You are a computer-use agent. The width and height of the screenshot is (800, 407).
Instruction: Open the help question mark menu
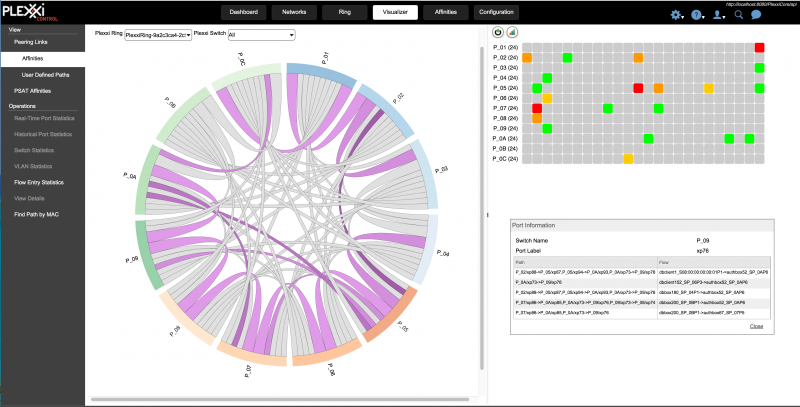pos(697,14)
